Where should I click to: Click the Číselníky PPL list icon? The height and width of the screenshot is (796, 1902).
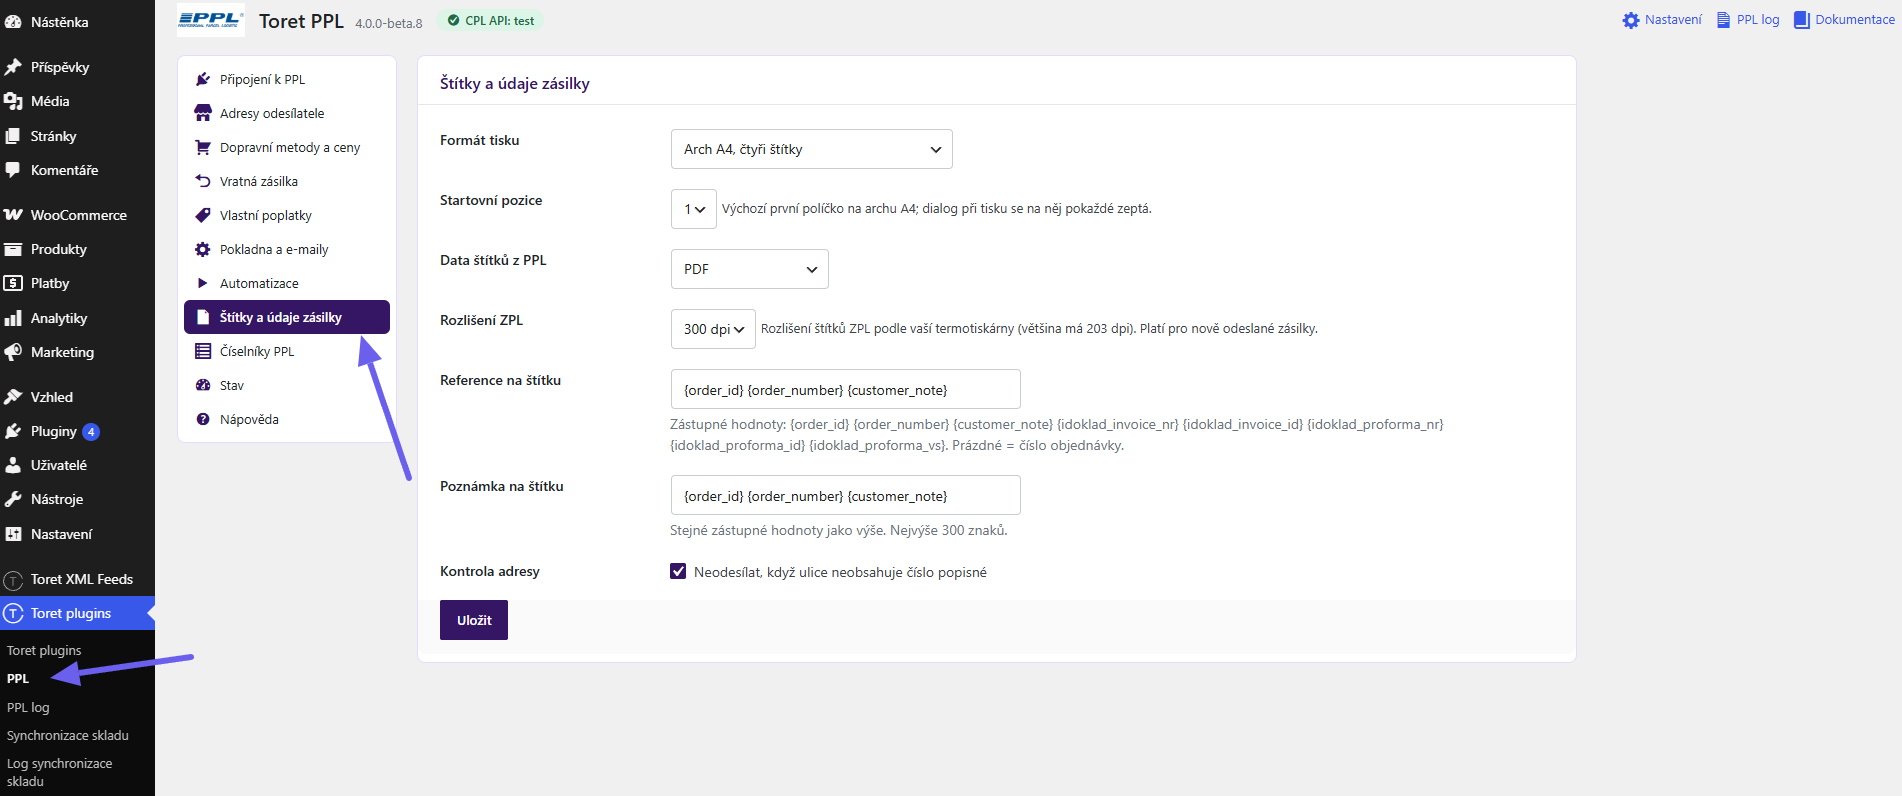click(x=203, y=351)
